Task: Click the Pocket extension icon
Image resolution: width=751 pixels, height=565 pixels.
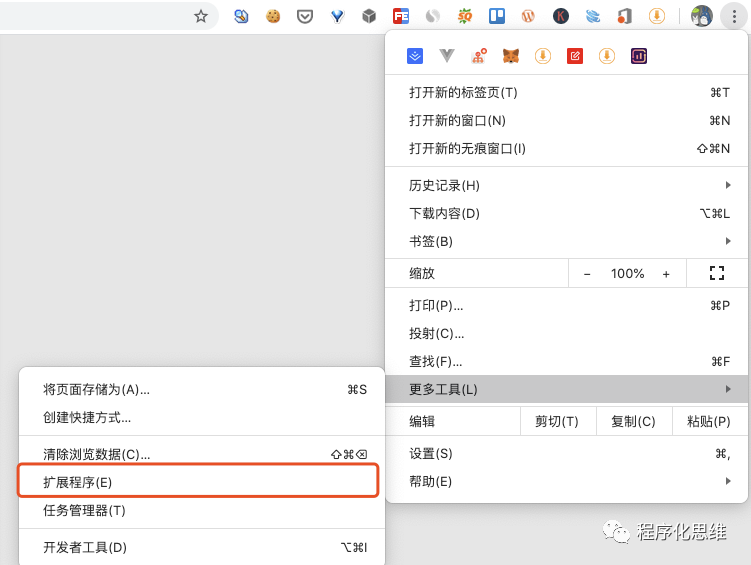Action: [x=305, y=17]
